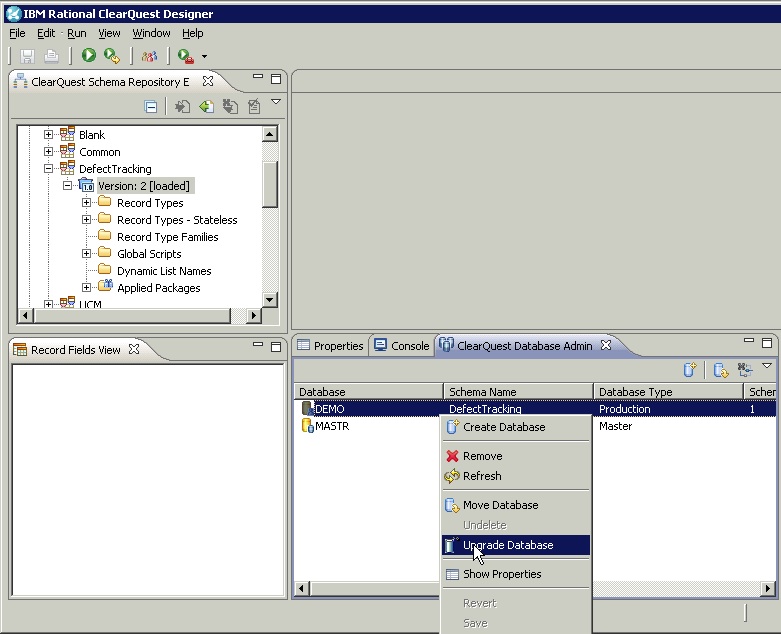781x634 pixels.
Task: Open the Help menu
Action: pos(192,33)
